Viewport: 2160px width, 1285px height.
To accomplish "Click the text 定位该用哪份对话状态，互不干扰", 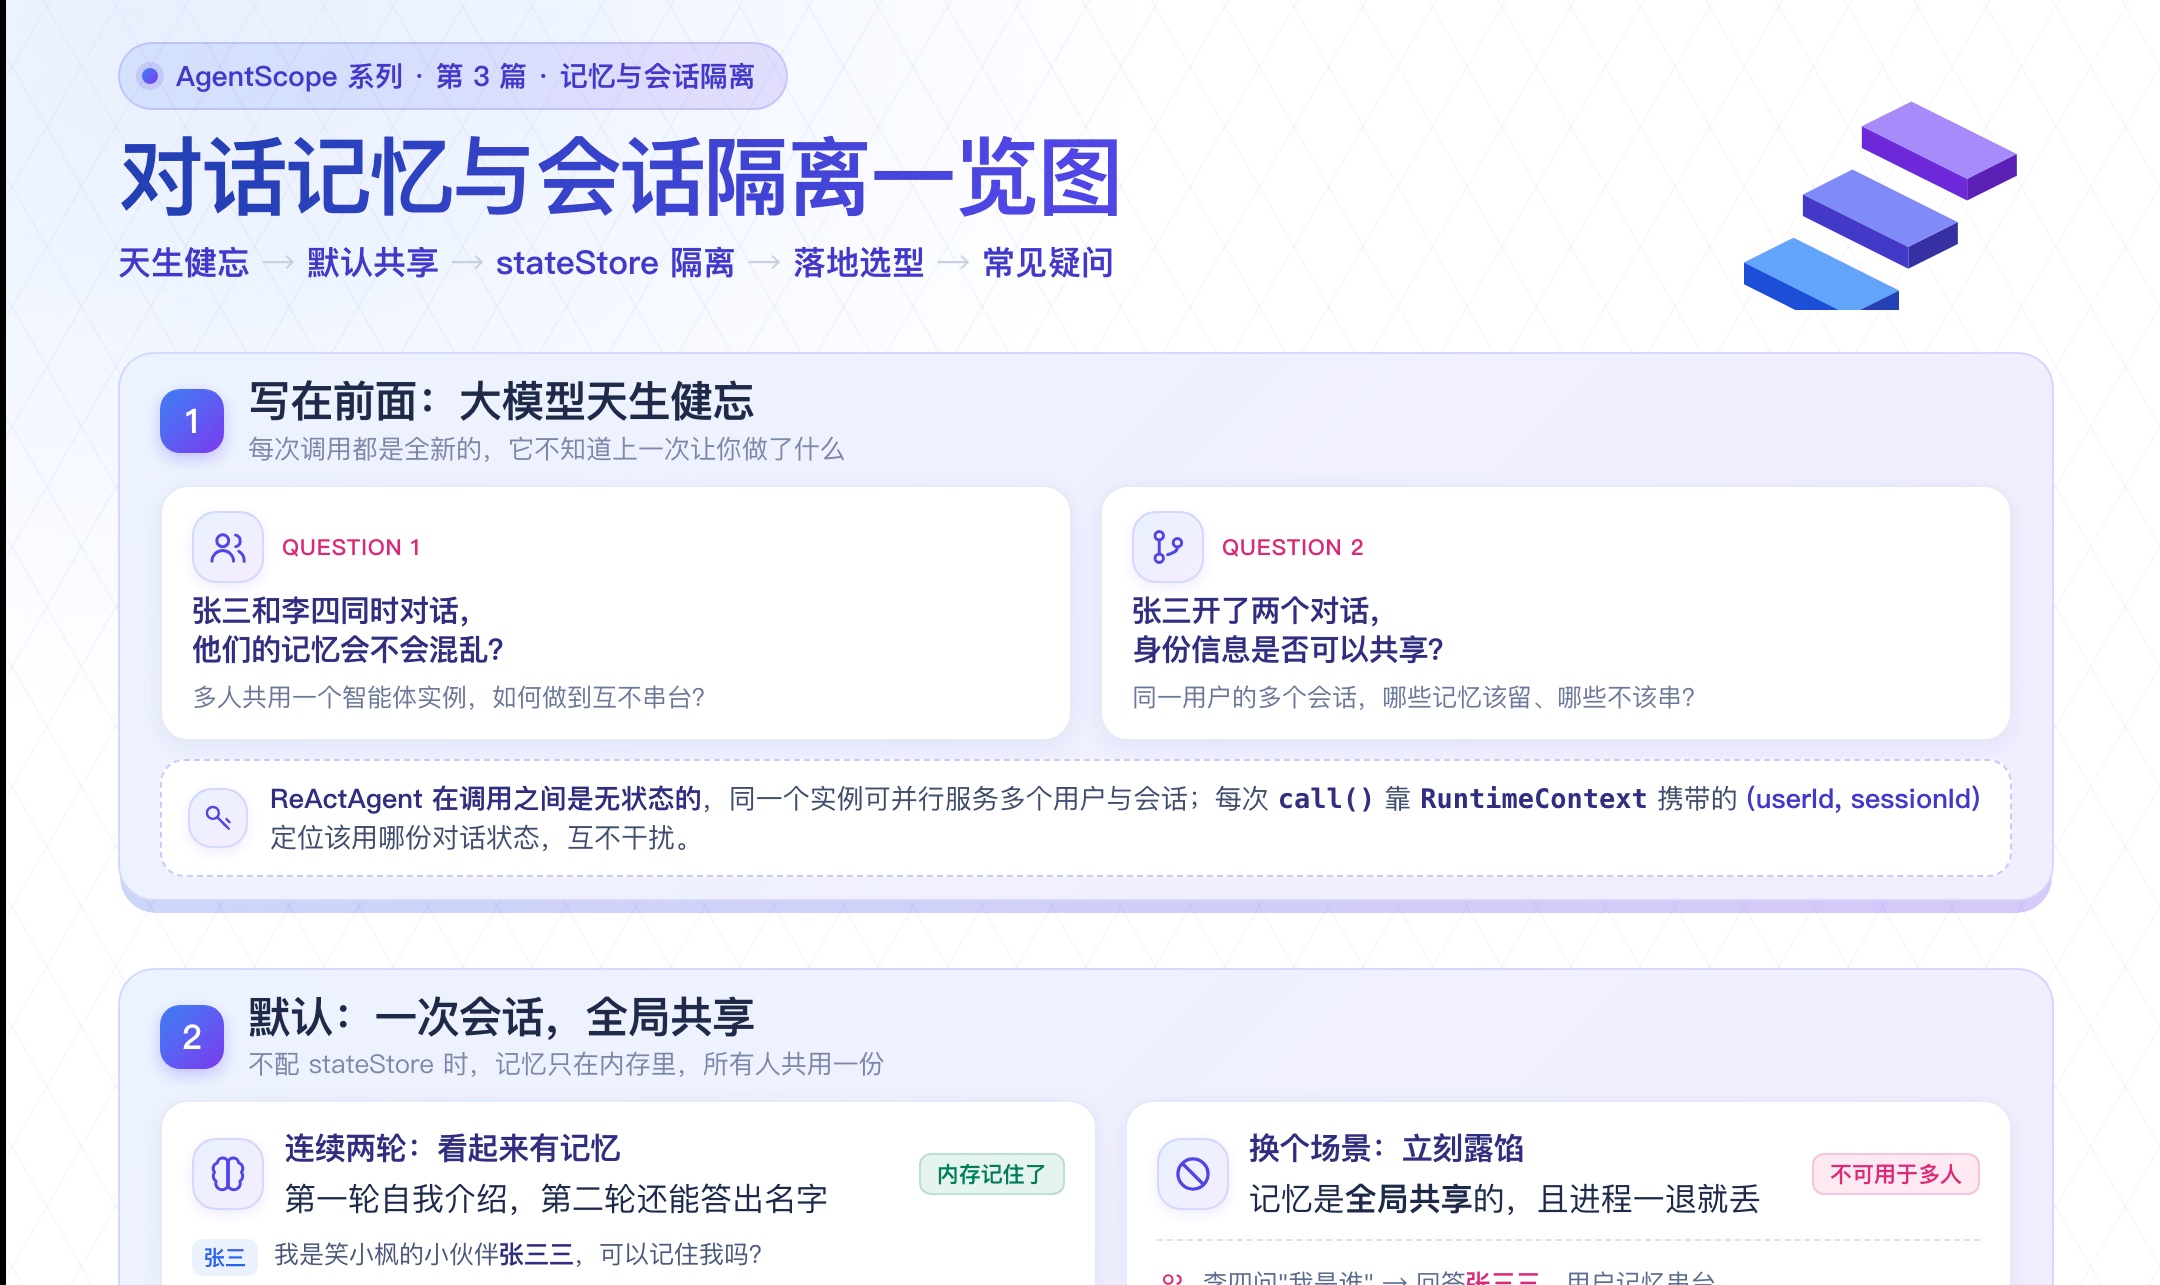I will pos(480,837).
